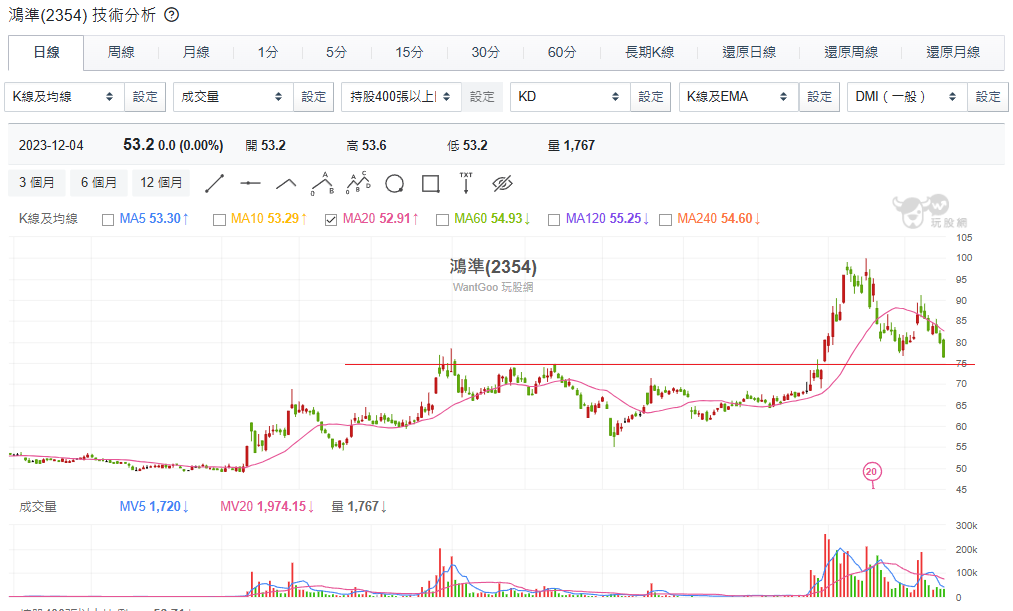The width and height of the screenshot is (1013, 611).
Task: Click the pink 20 marker on chart
Action: tap(872, 471)
